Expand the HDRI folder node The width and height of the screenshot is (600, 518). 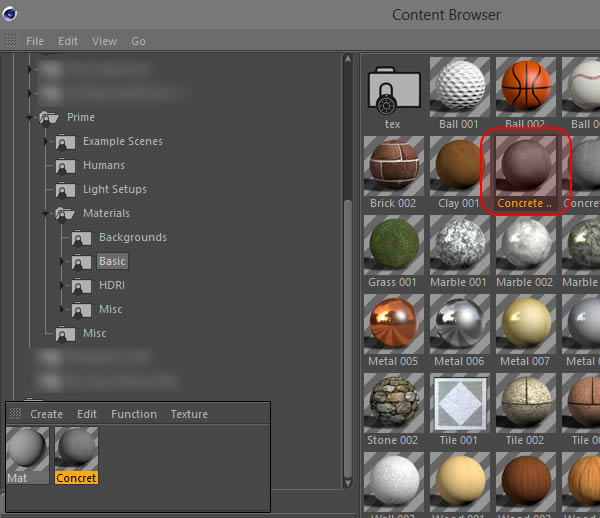point(62,285)
